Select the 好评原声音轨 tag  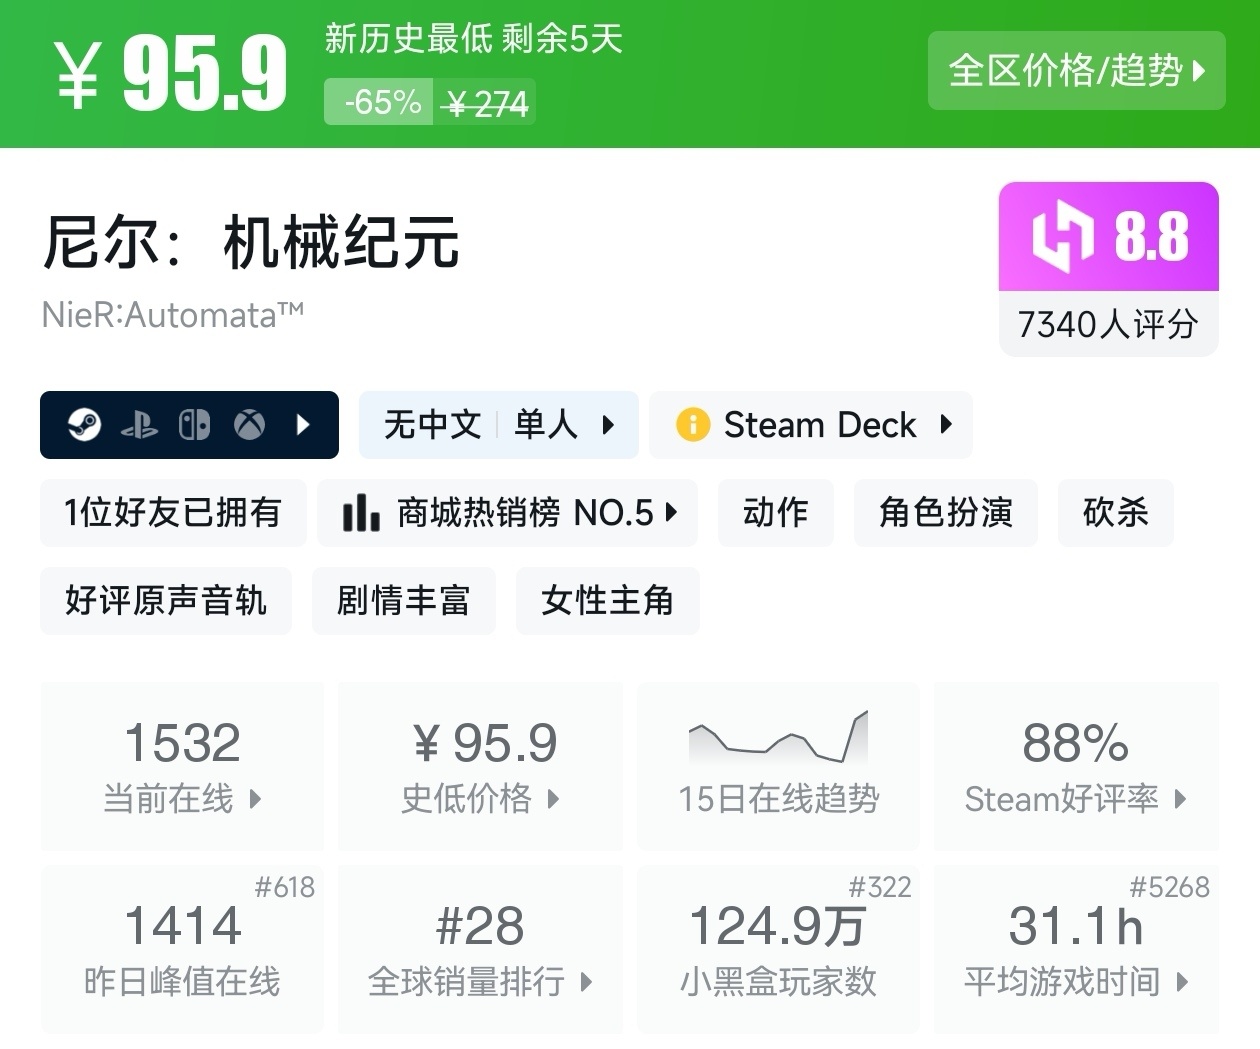(x=166, y=600)
